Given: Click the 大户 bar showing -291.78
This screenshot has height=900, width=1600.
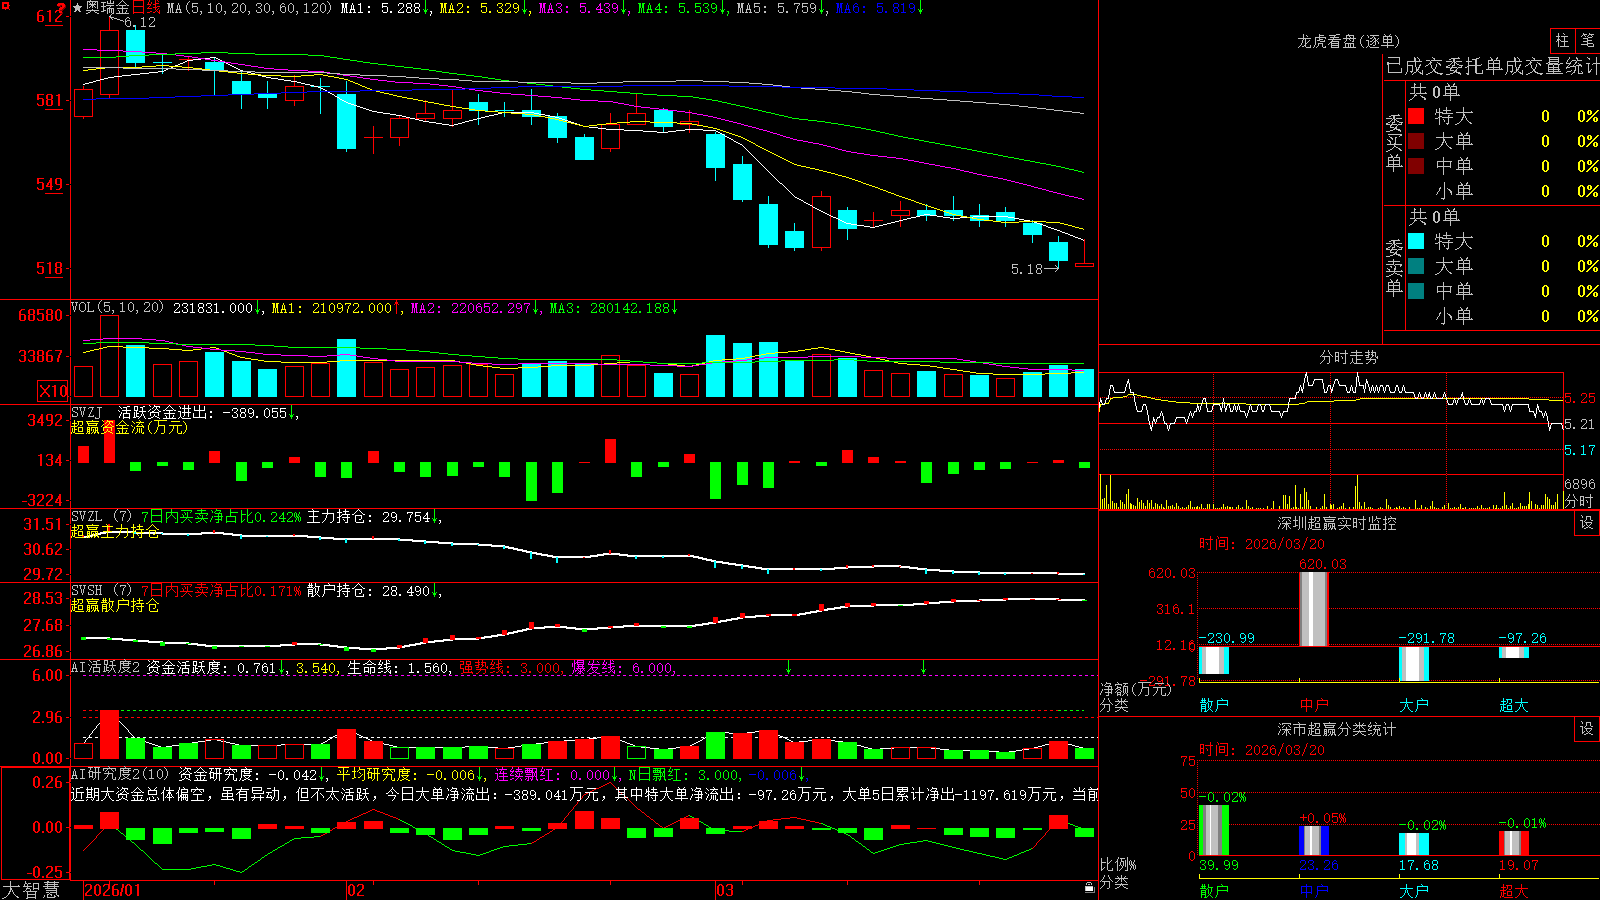Looking at the screenshot, I should pyautogui.click(x=1414, y=664).
